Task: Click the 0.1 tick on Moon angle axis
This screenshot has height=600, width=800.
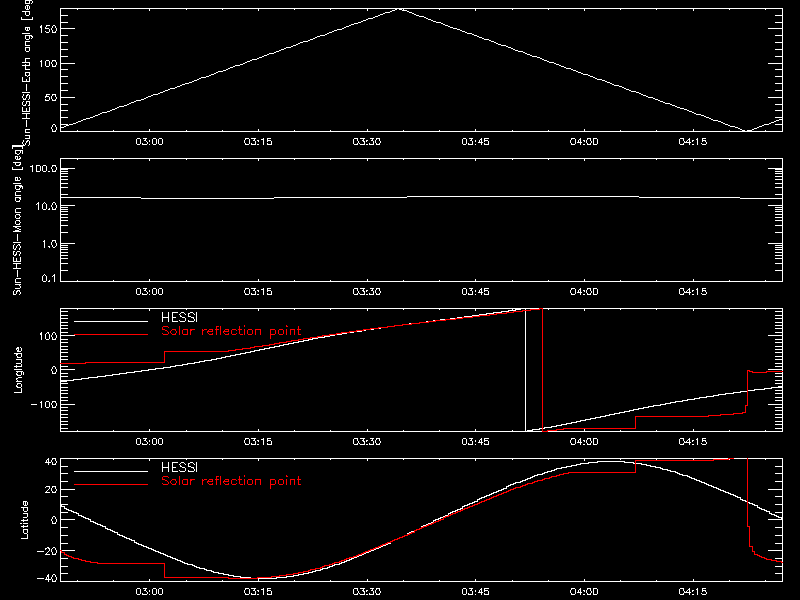Action: pos(49,278)
